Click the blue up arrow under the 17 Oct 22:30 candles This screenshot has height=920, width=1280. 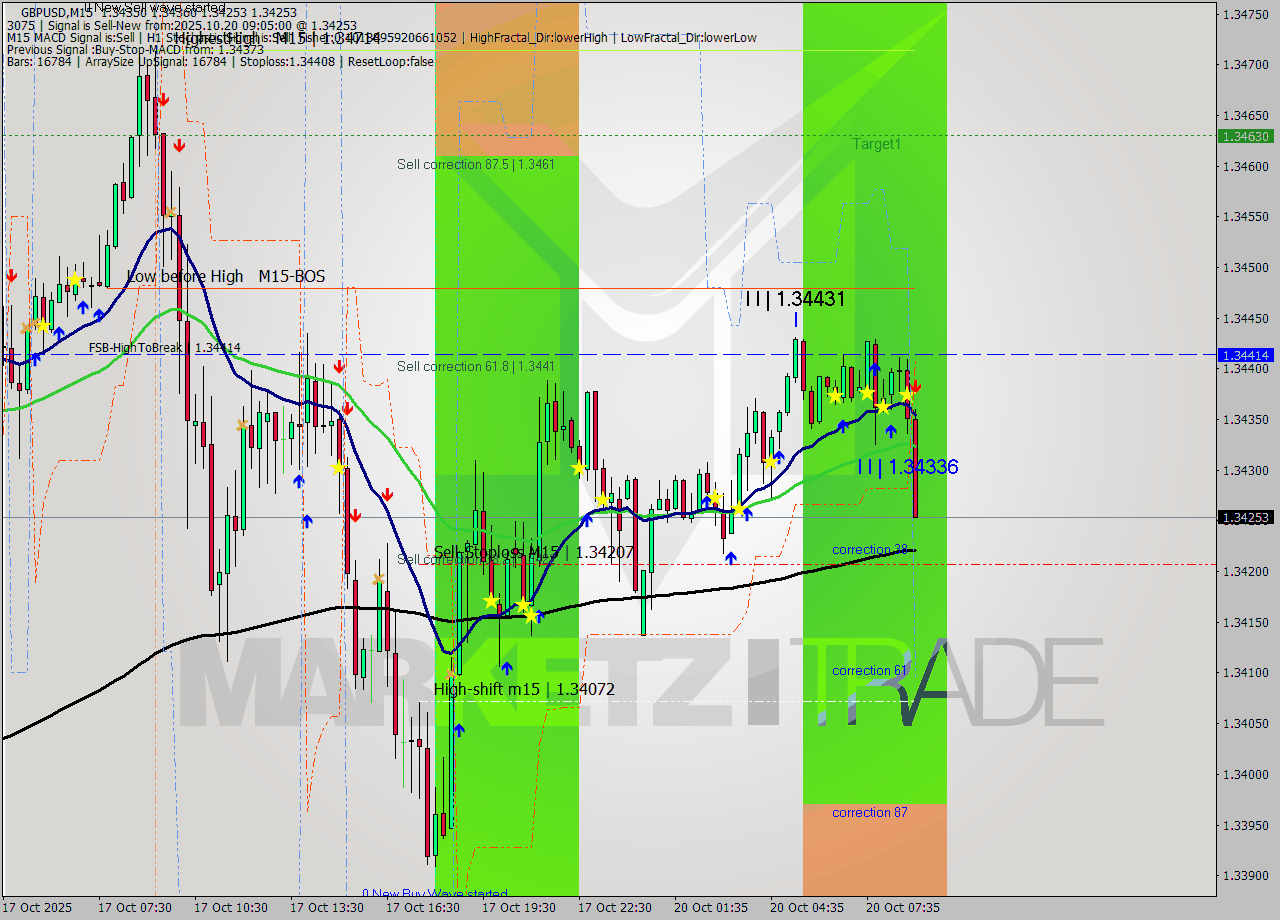click(x=587, y=520)
